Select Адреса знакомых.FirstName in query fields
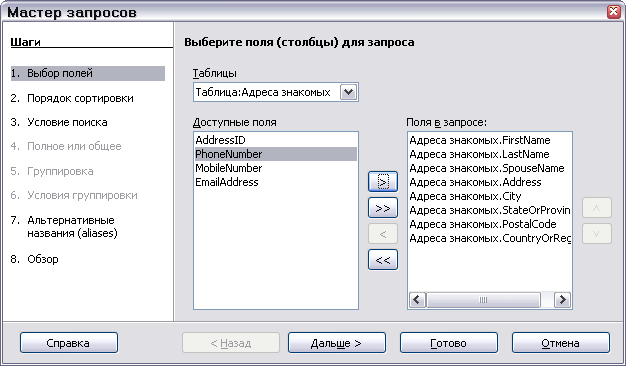626x366 pixels. pos(490,140)
